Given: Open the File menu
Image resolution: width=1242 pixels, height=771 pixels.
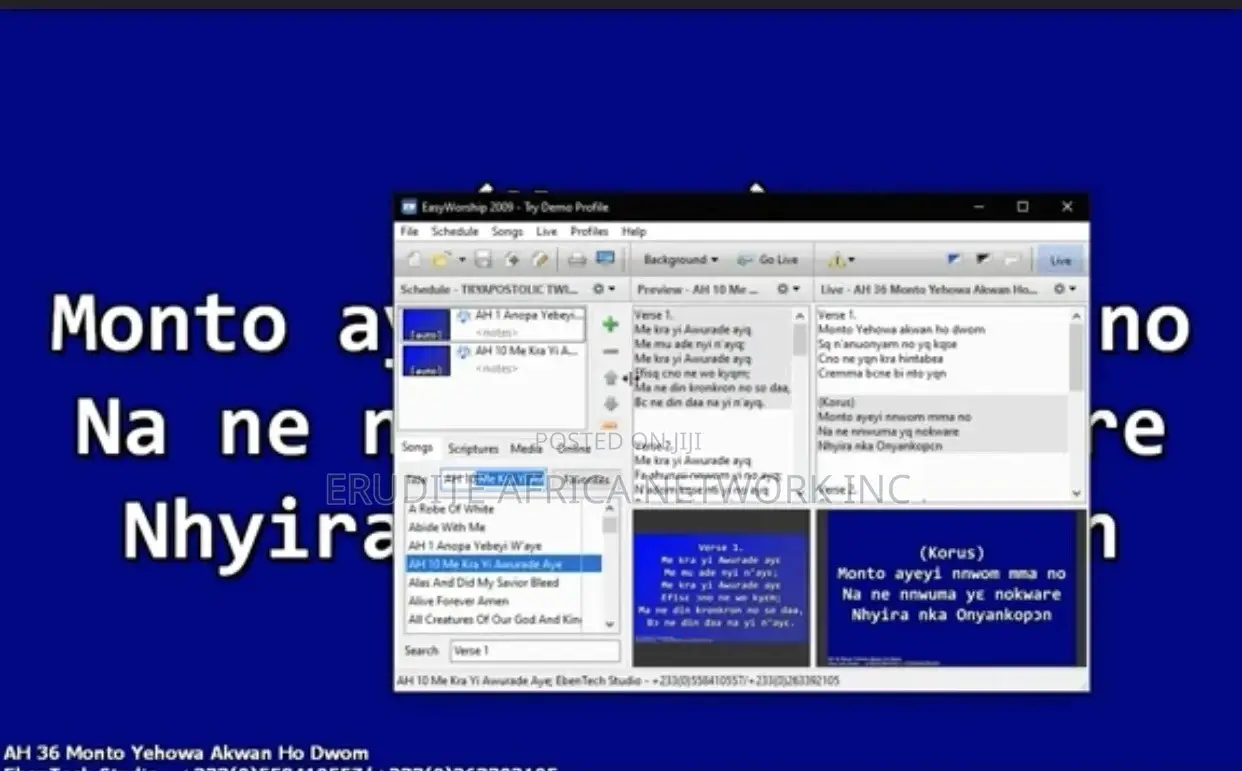Looking at the screenshot, I should coord(409,231).
